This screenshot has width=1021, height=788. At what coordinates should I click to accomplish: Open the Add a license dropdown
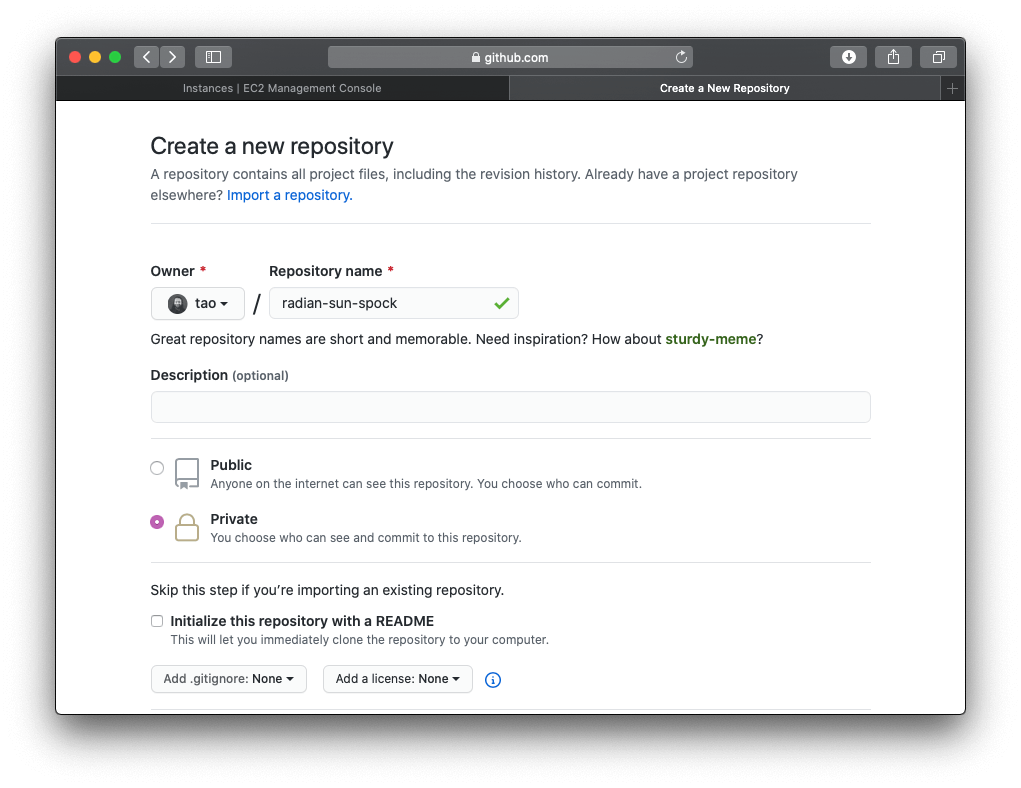(x=397, y=678)
